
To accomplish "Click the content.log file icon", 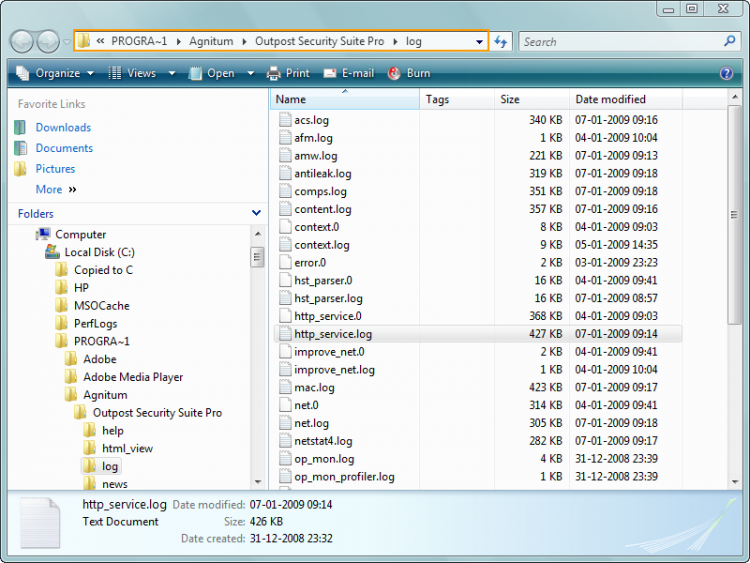I will [x=285, y=209].
